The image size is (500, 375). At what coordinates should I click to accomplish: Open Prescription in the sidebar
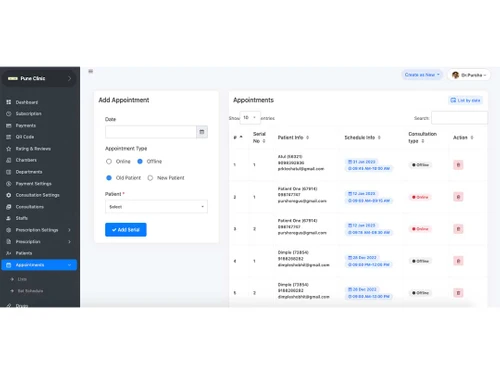pyautogui.click(x=28, y=242)
